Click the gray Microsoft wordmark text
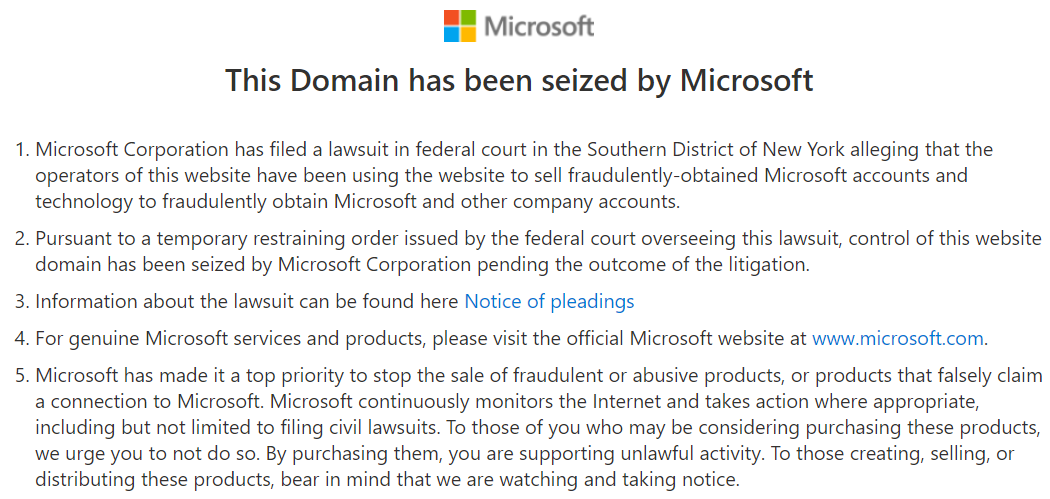The height and width of the screenshot is (499, 1050). point(539,27)
